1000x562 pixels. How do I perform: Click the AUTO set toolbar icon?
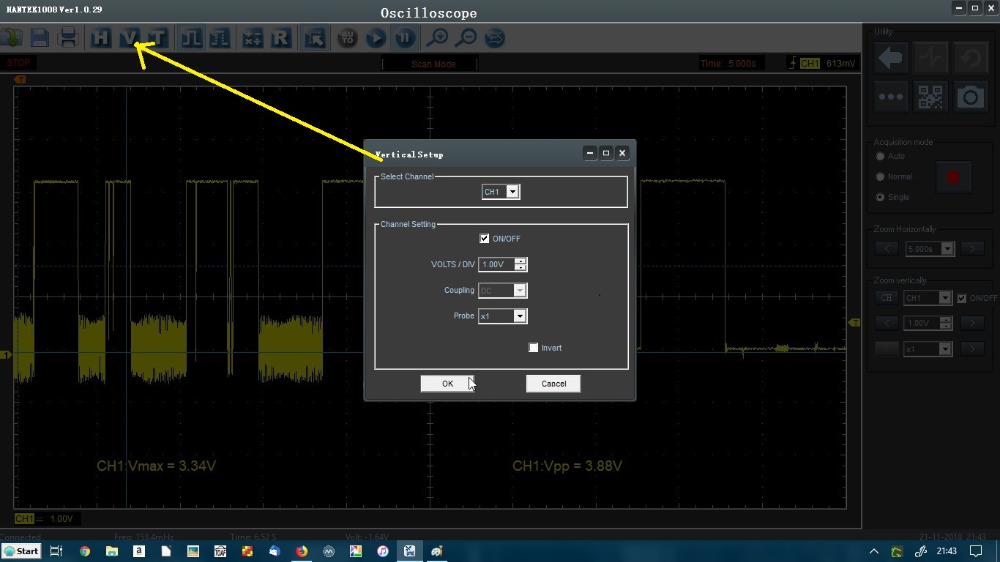(347, 39)
